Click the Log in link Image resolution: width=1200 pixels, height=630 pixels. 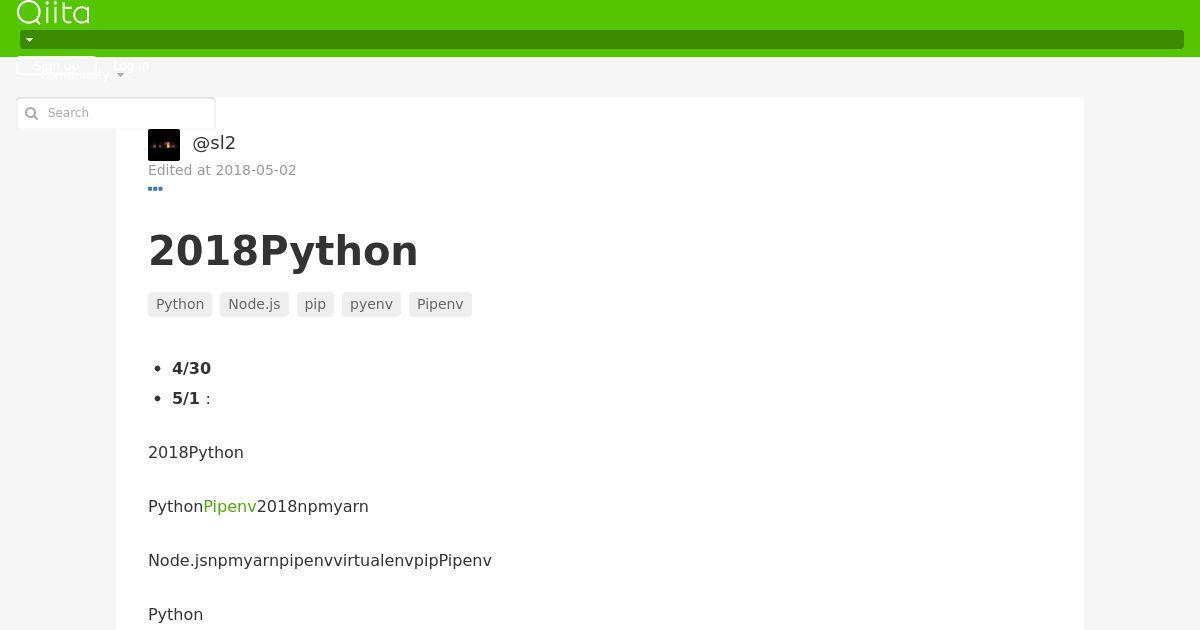pyautogui.click(x=131, y=66)
